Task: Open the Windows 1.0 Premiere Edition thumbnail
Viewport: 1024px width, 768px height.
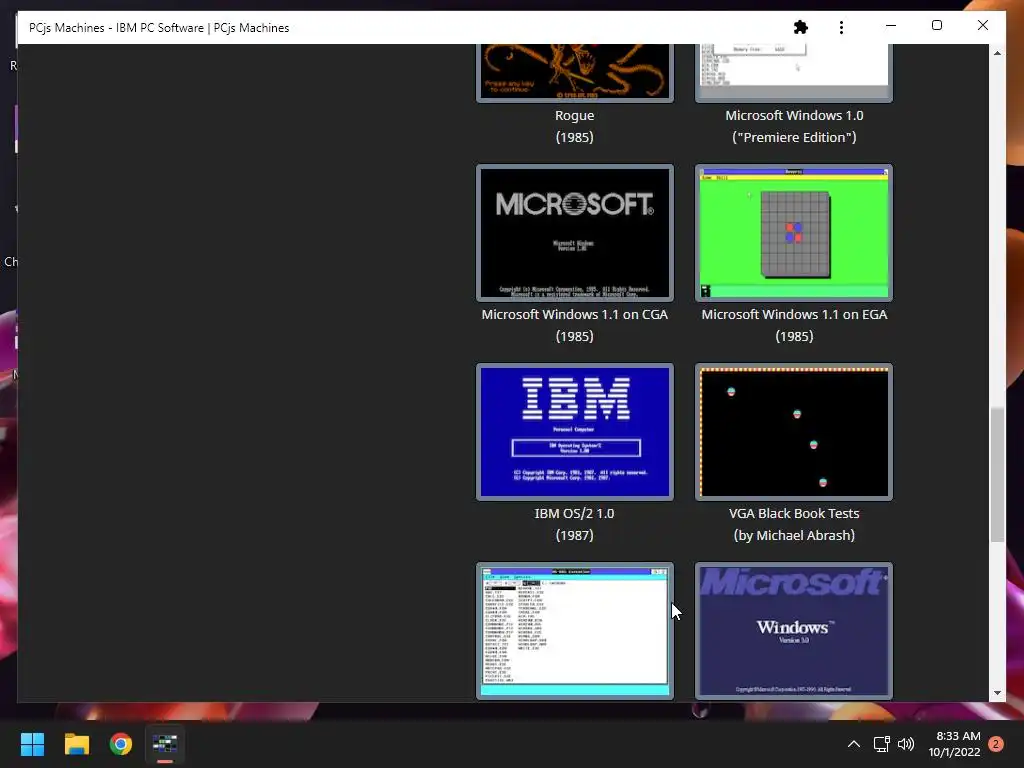Action: 793,72
